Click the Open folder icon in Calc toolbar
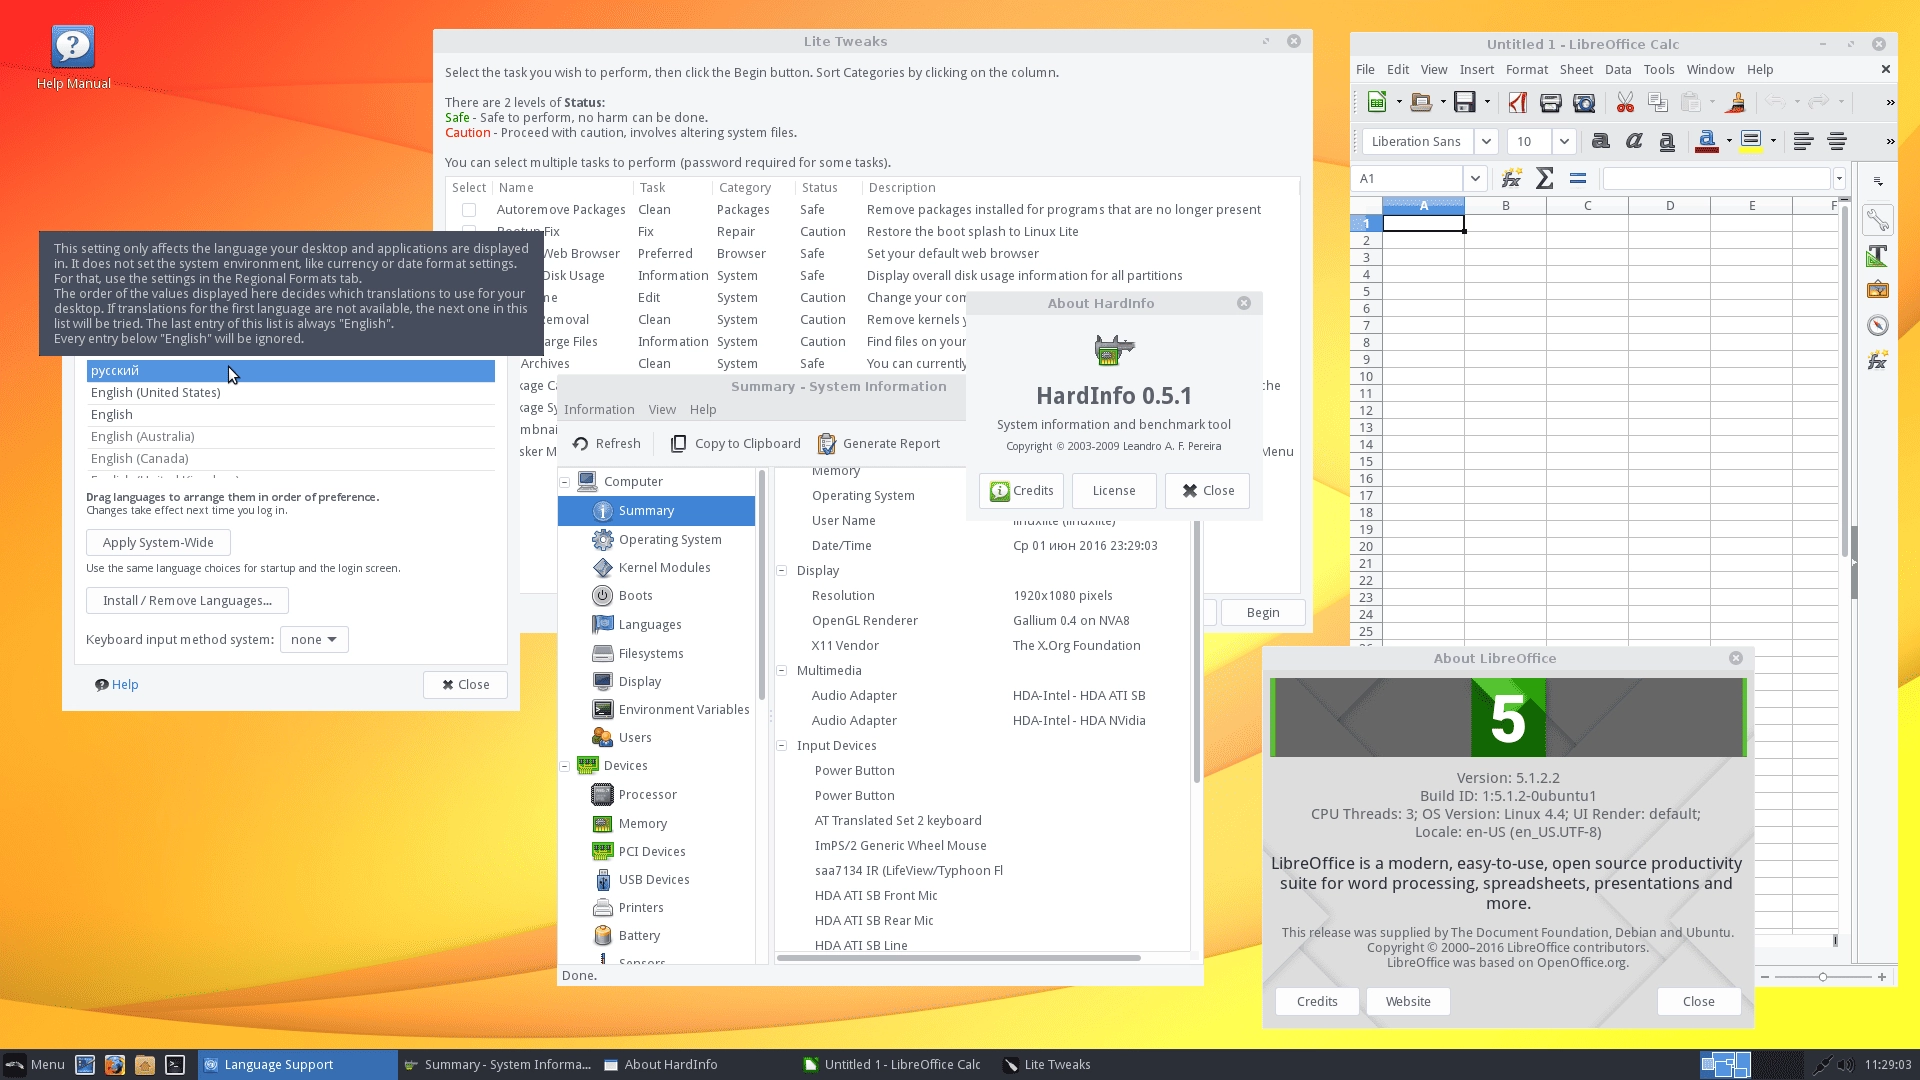 click(1421, 102)
